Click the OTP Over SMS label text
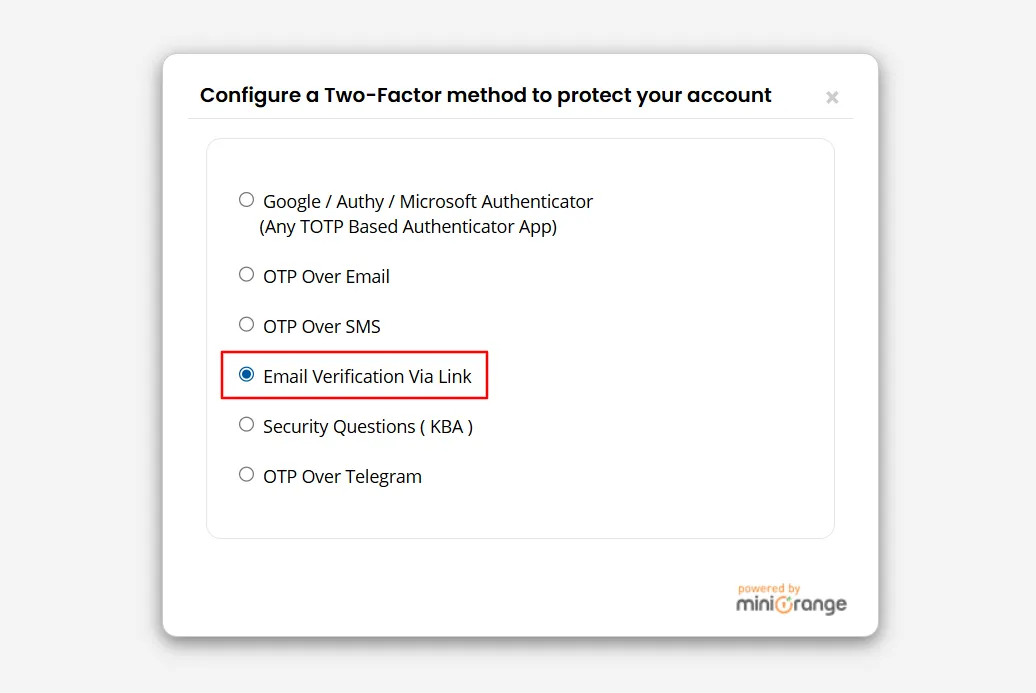Viewport: 1036px width, 693px height. coord(322,326)
